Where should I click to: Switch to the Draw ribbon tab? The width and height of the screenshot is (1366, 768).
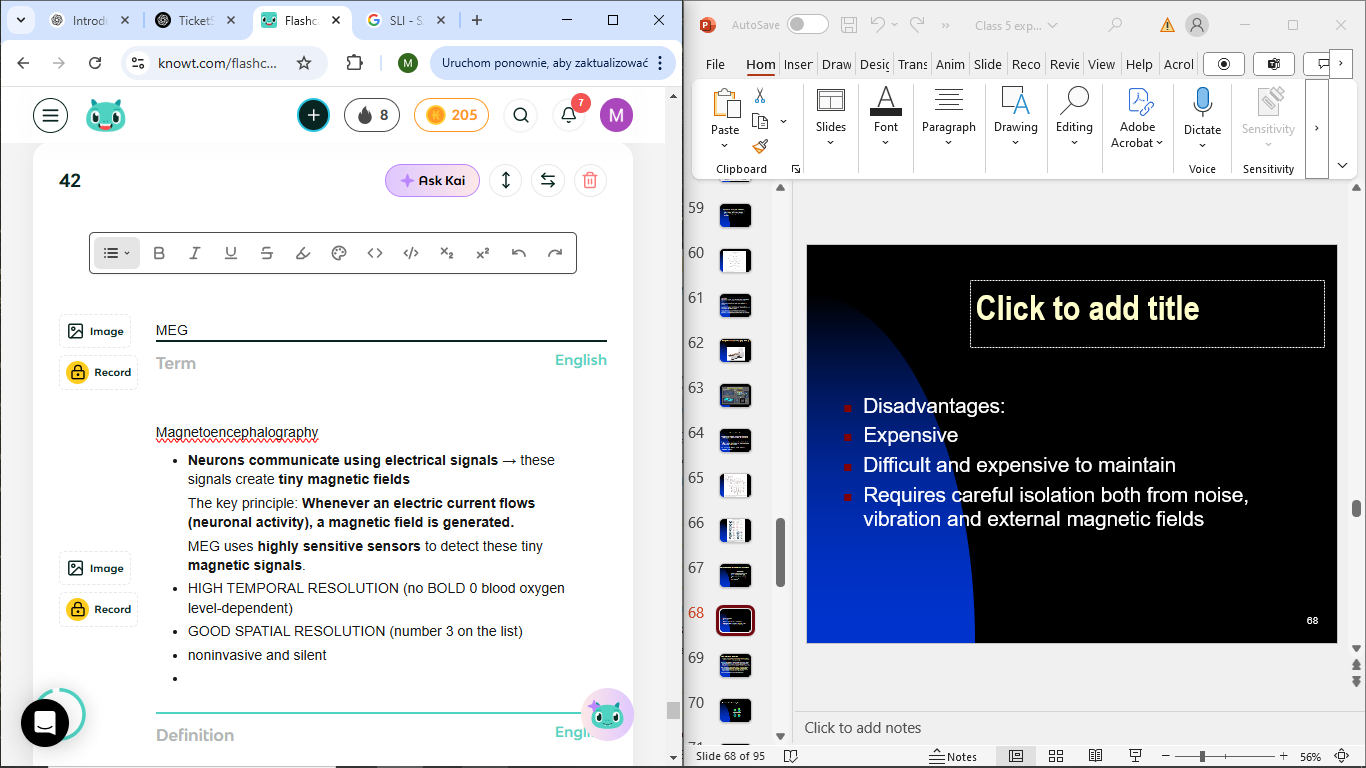click(837, 64)
